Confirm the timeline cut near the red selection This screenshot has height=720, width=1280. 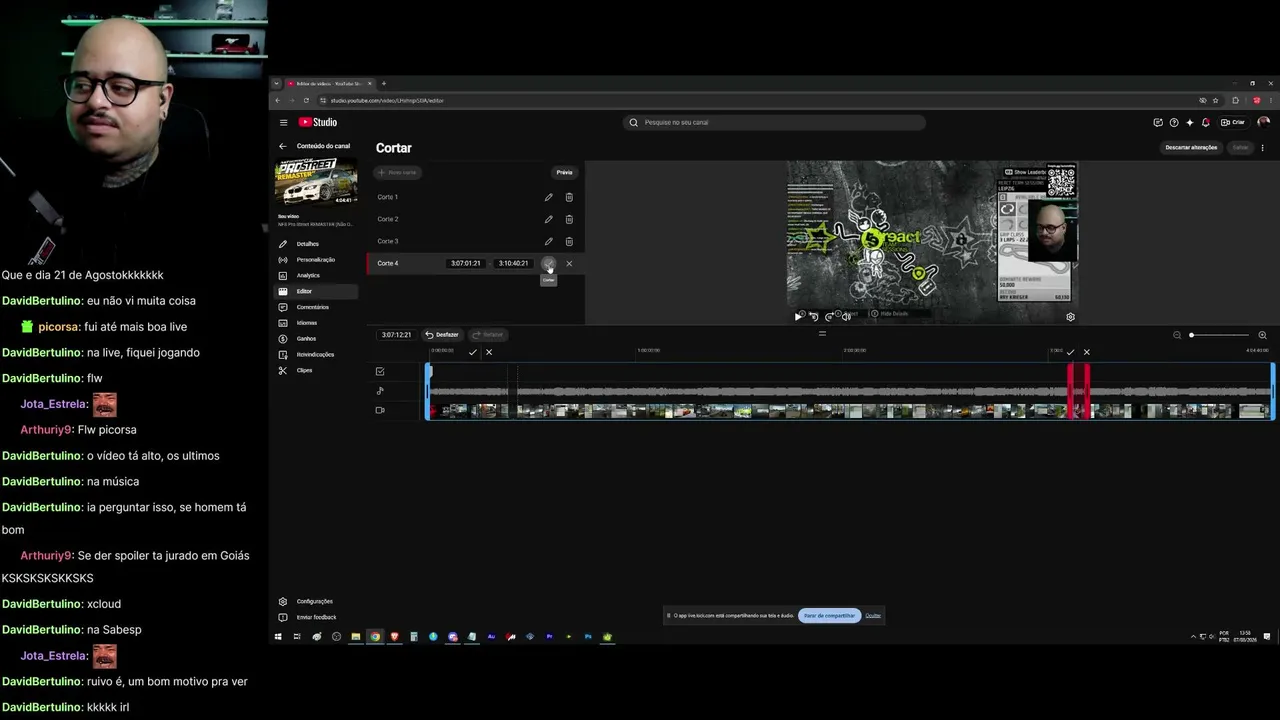coord(1070,352)
